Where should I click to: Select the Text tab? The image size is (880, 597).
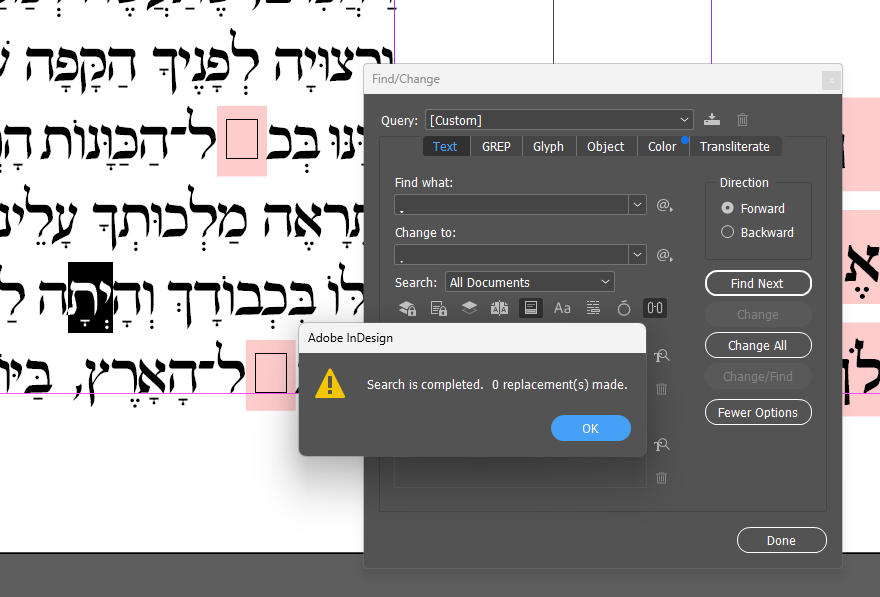click(x=445, y=146)
